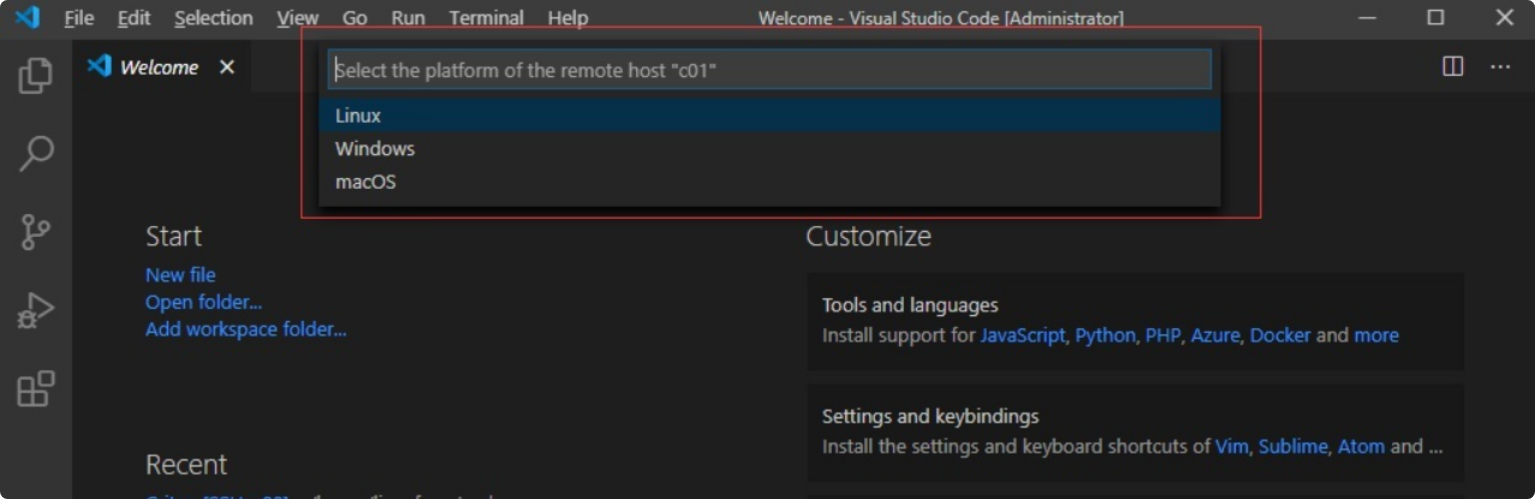
Task: Click the Open folder... link
Action: click(203, 302)
